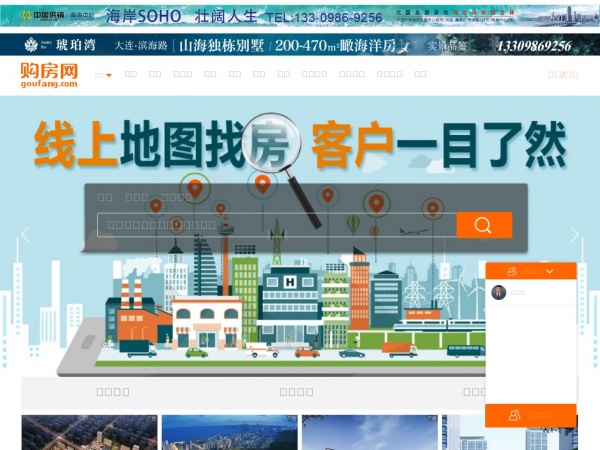The width and height of the screenshot is (600, 450).
Task: Collapse chat widget using header chevron
Action: [549, 271]
